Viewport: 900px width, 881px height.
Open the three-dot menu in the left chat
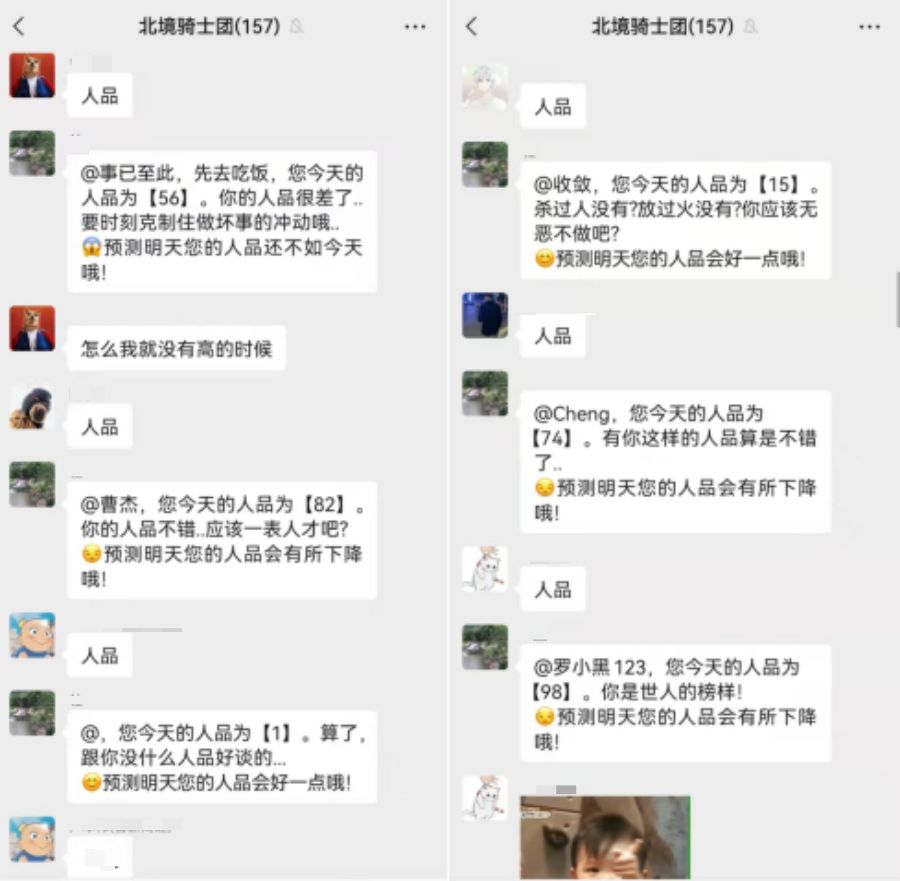pyautogui.click(x=415, y=26)
